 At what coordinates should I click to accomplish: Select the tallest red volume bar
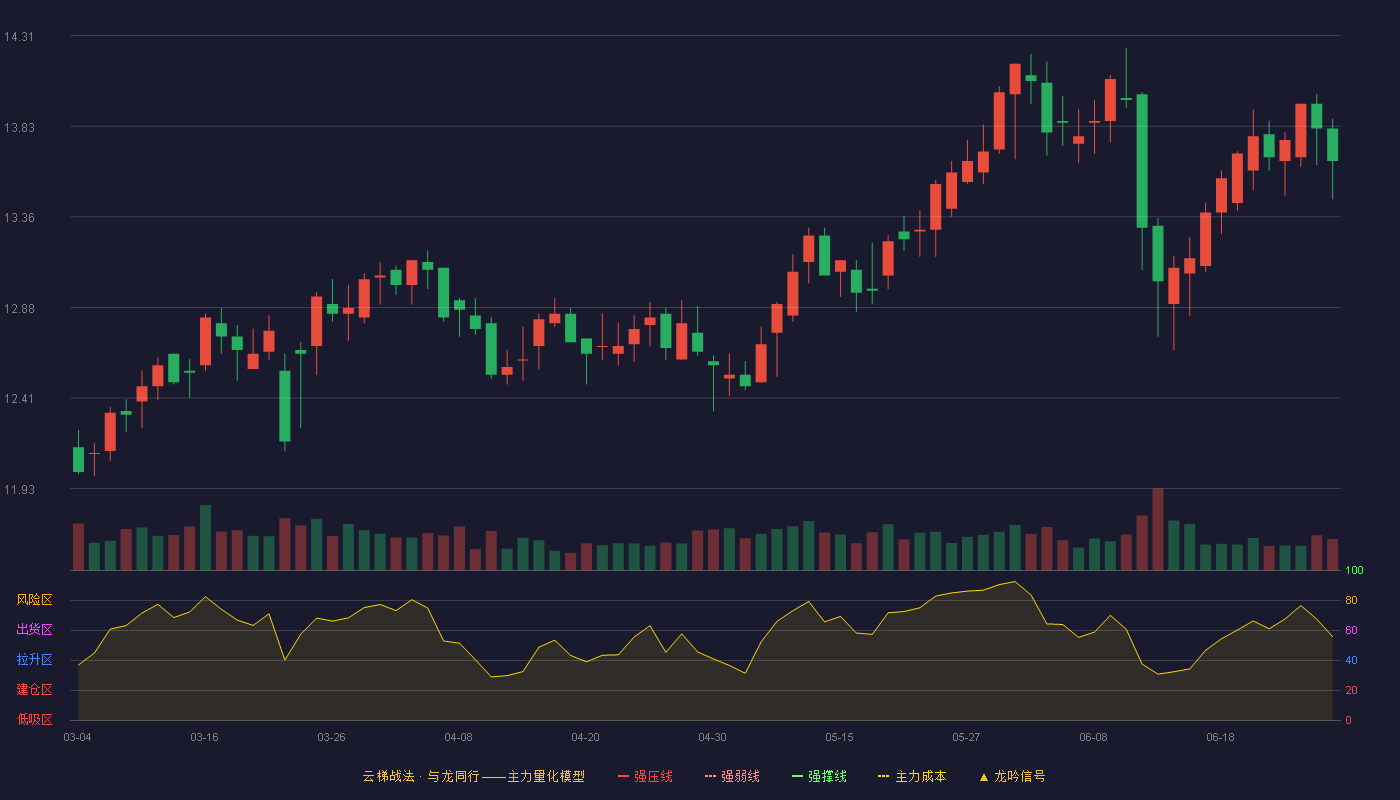(x=1158, y=529)
